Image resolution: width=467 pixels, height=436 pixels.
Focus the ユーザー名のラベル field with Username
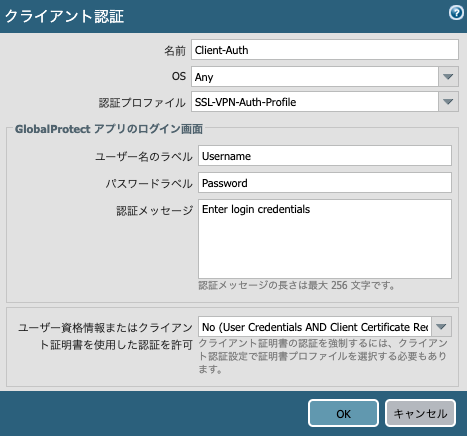click(x=325, y=156)
